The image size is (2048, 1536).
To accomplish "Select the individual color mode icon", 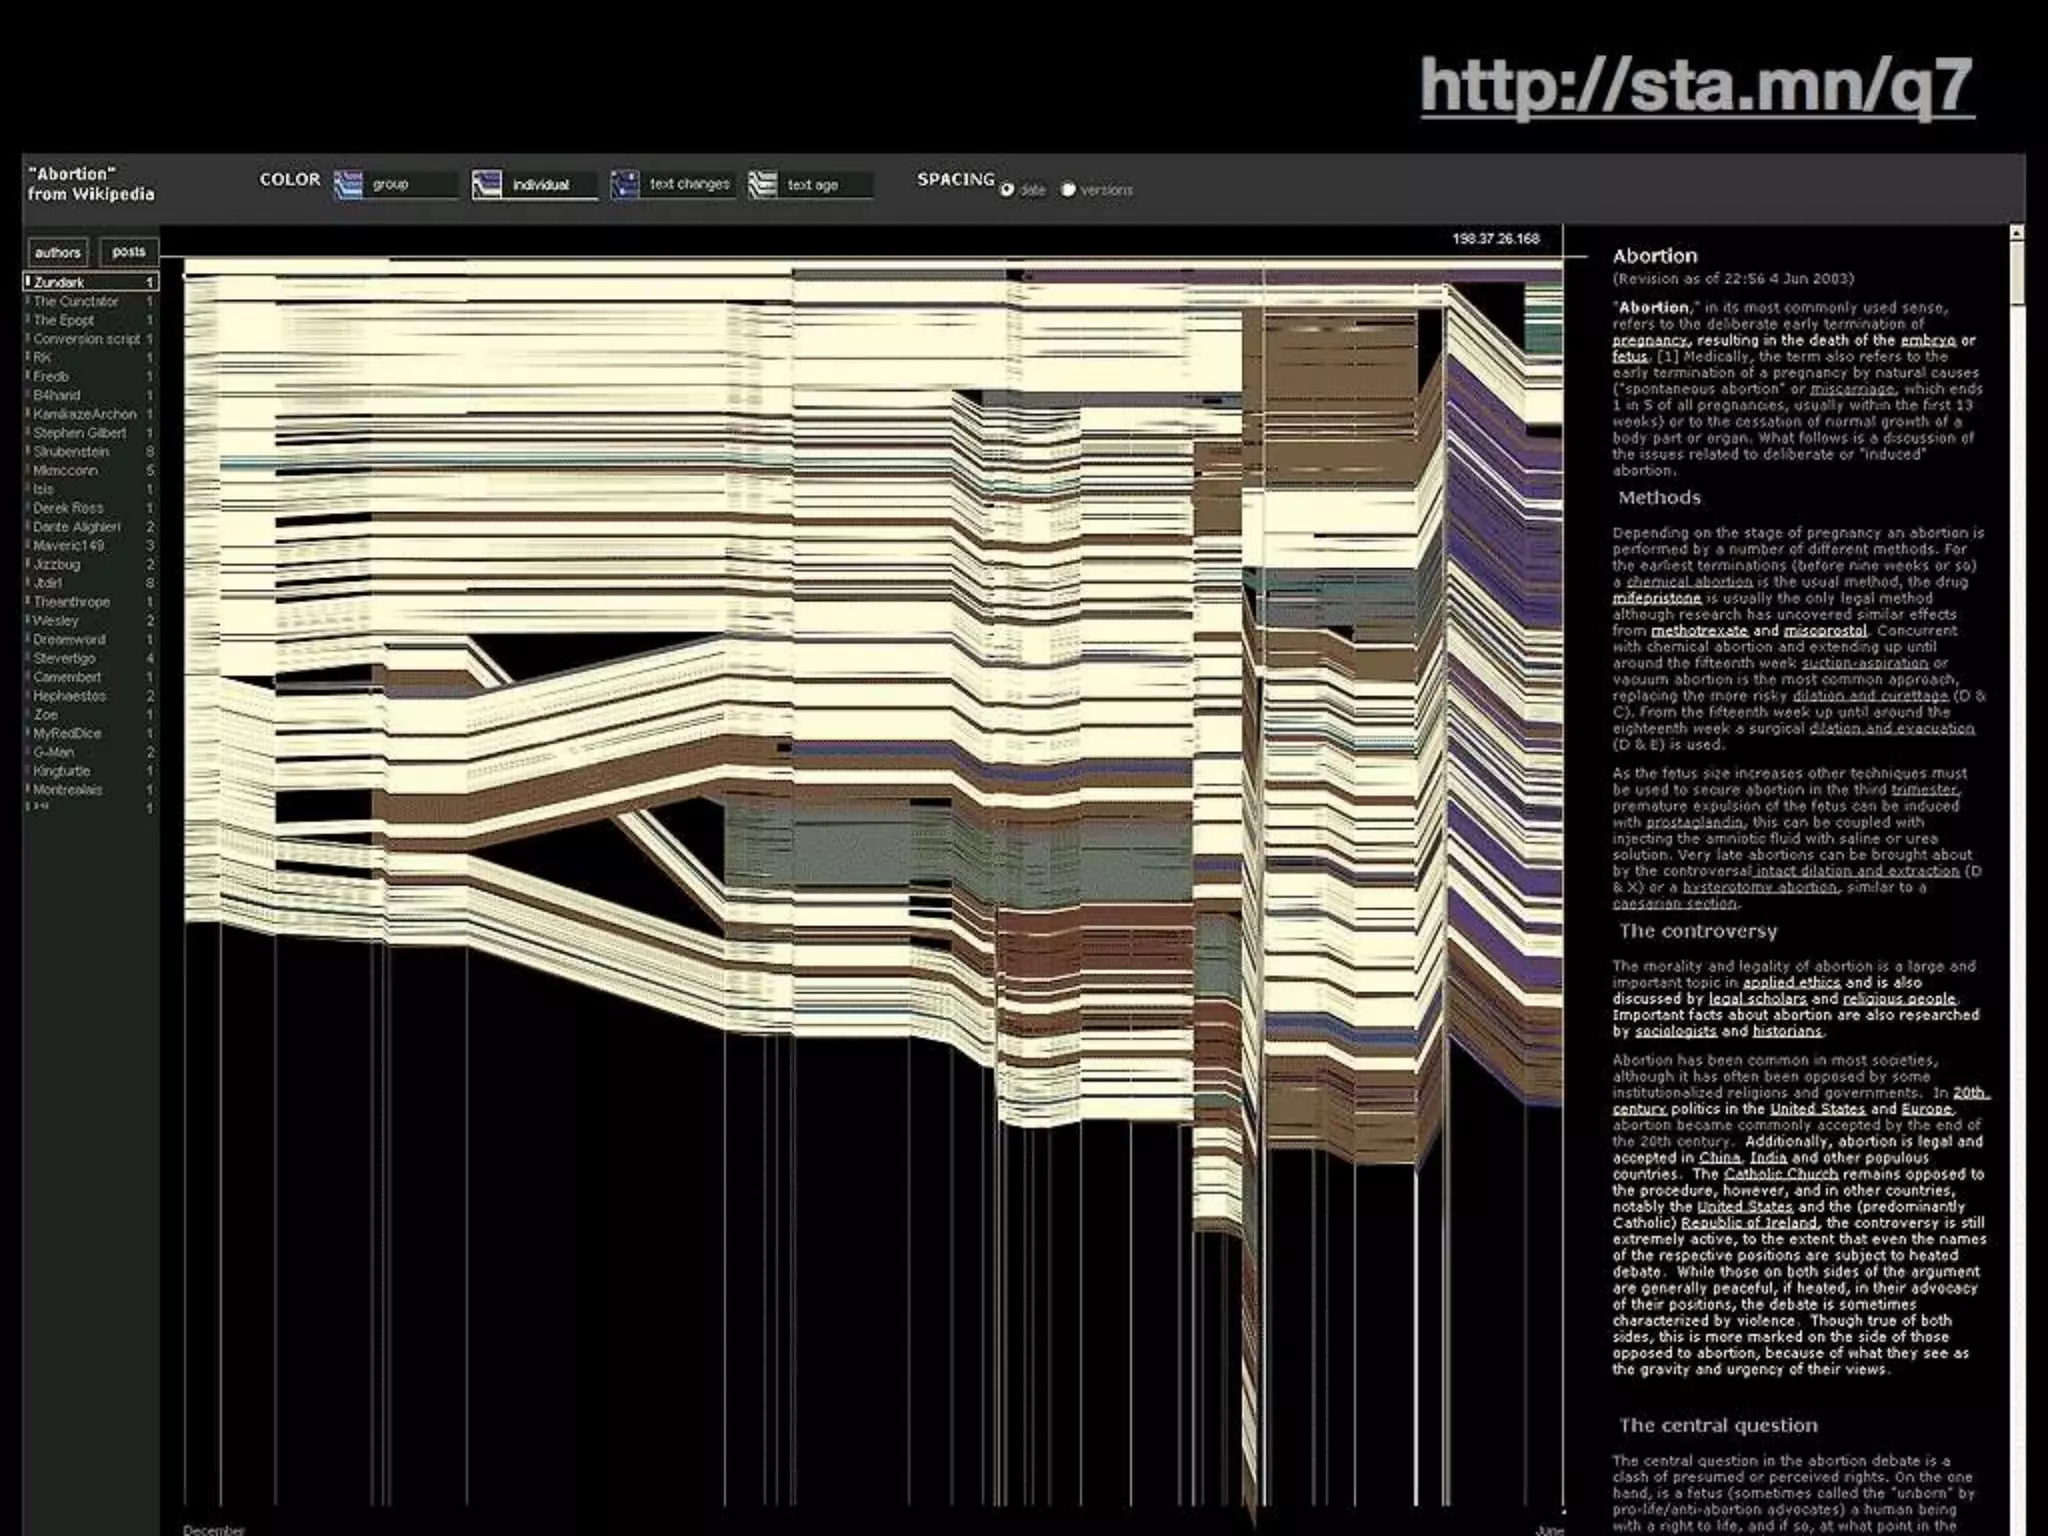I will 487,185.
